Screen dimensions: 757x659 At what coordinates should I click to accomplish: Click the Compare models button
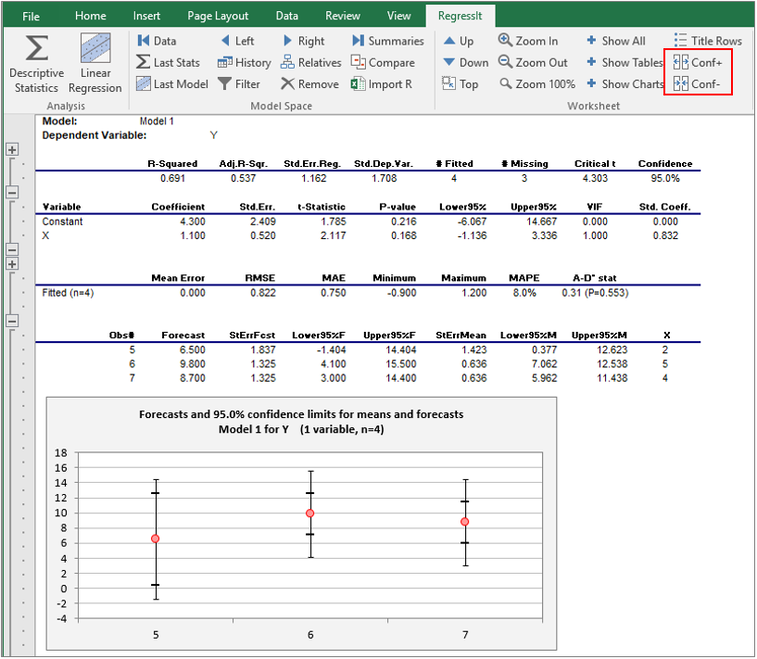[x=383, y=62]
